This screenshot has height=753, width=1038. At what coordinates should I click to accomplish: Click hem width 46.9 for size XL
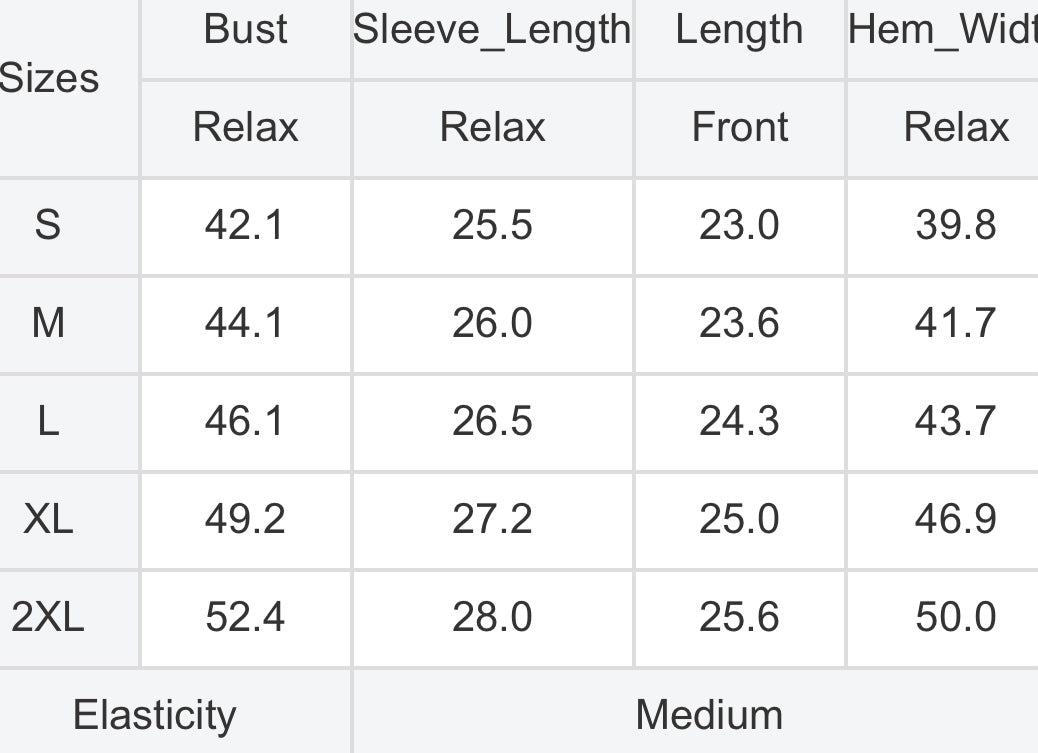955,519
